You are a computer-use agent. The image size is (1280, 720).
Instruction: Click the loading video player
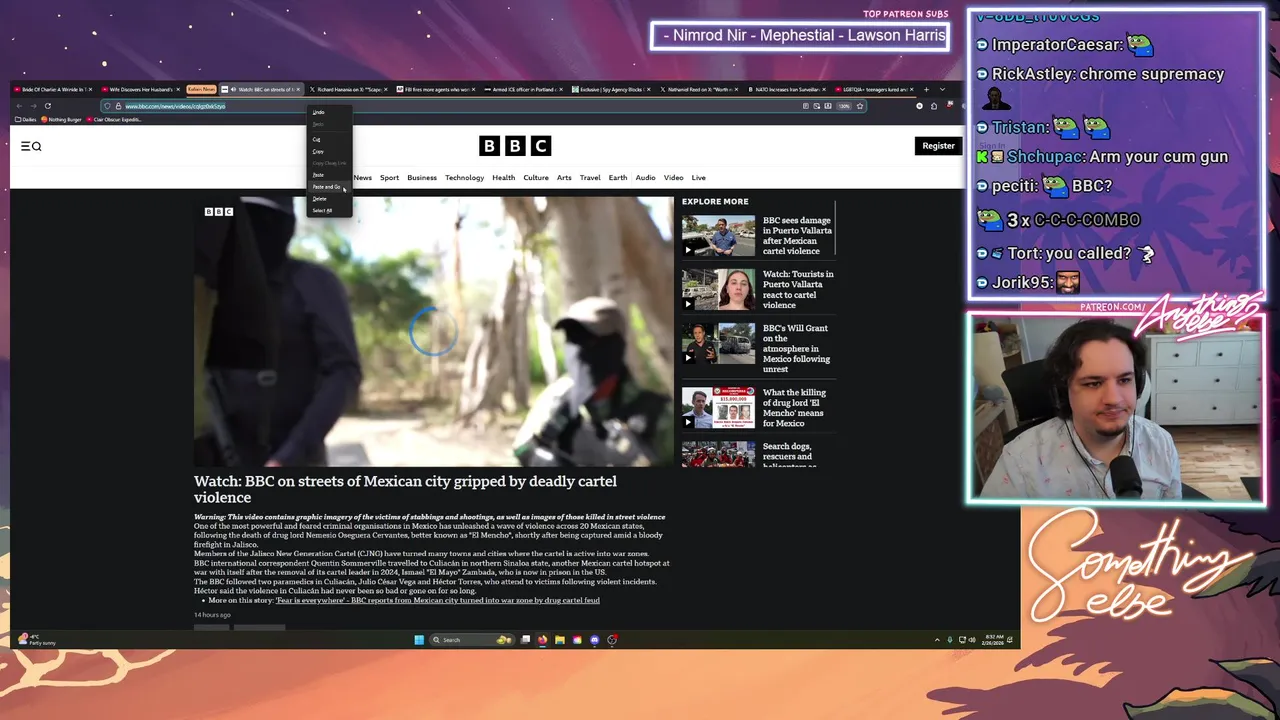point(433,331)
